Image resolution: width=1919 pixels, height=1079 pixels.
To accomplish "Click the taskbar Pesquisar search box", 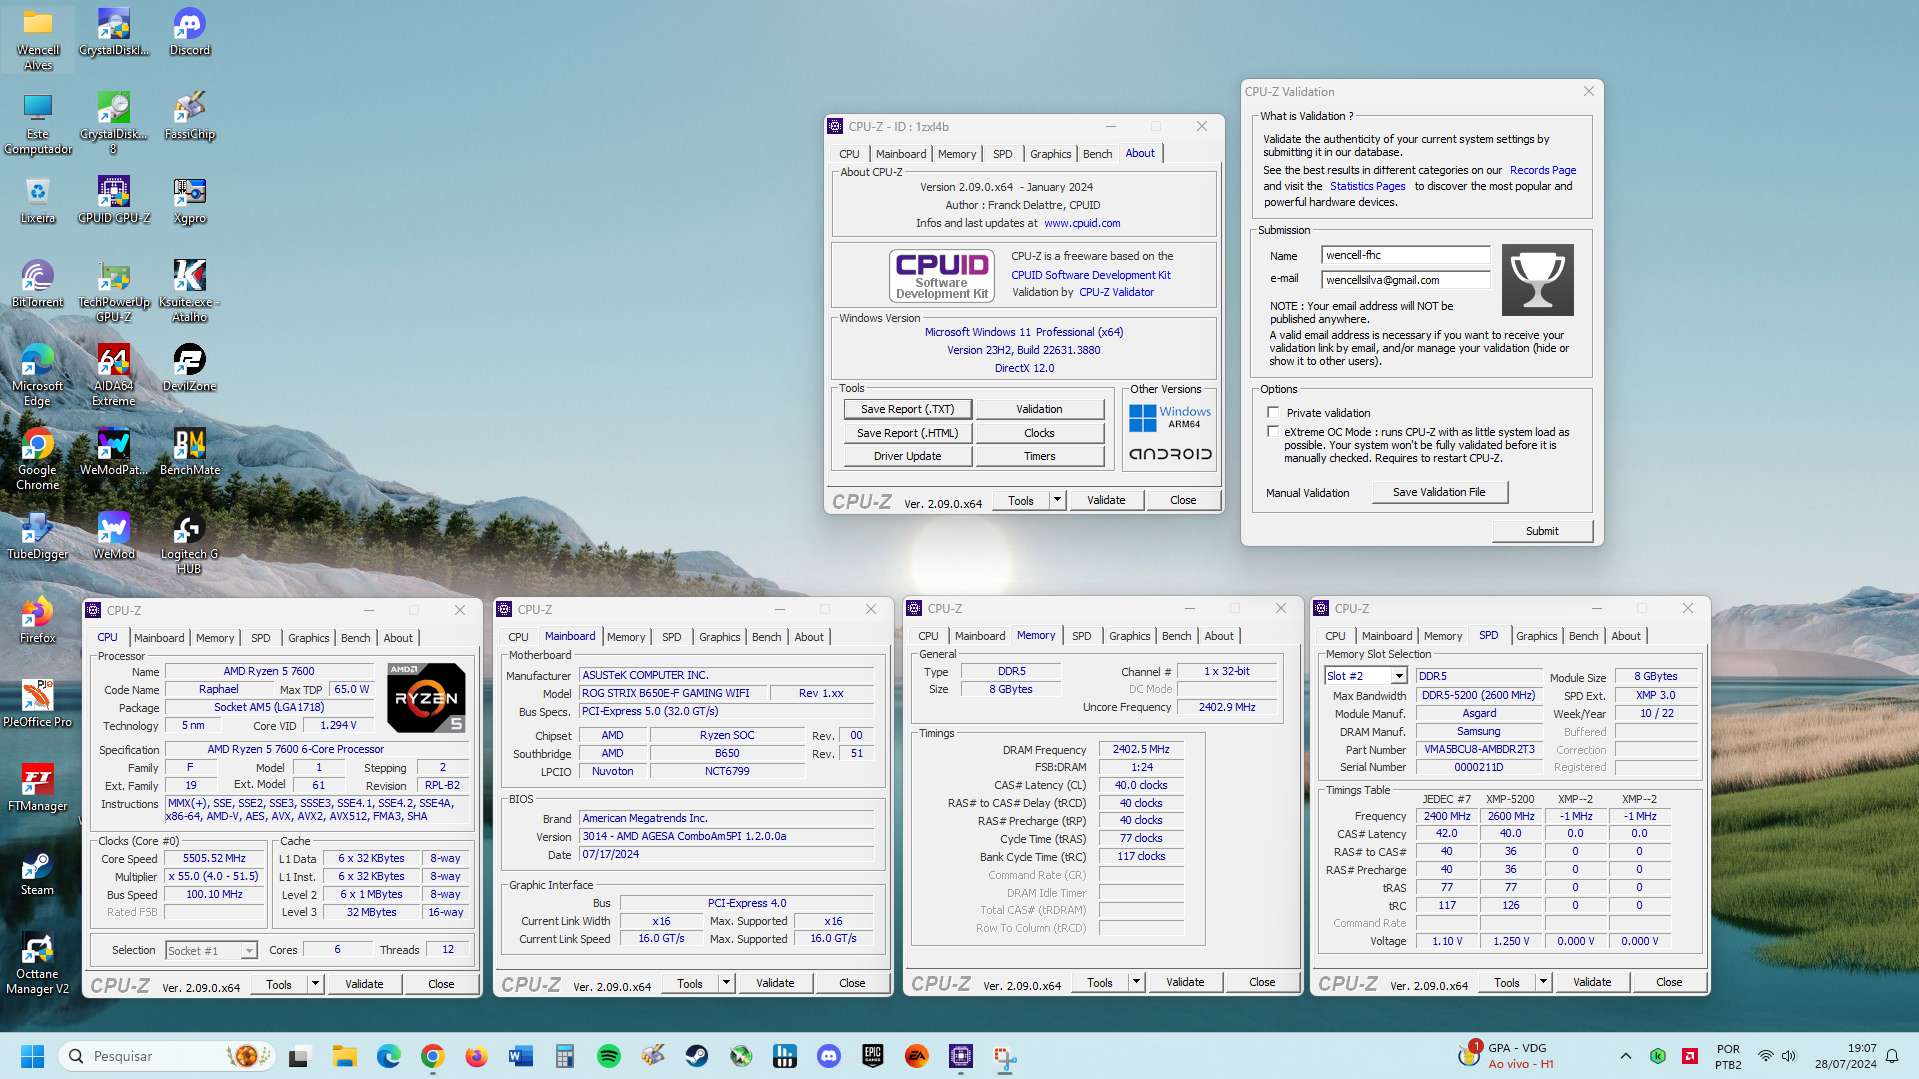I will [x=168, y=1056].
